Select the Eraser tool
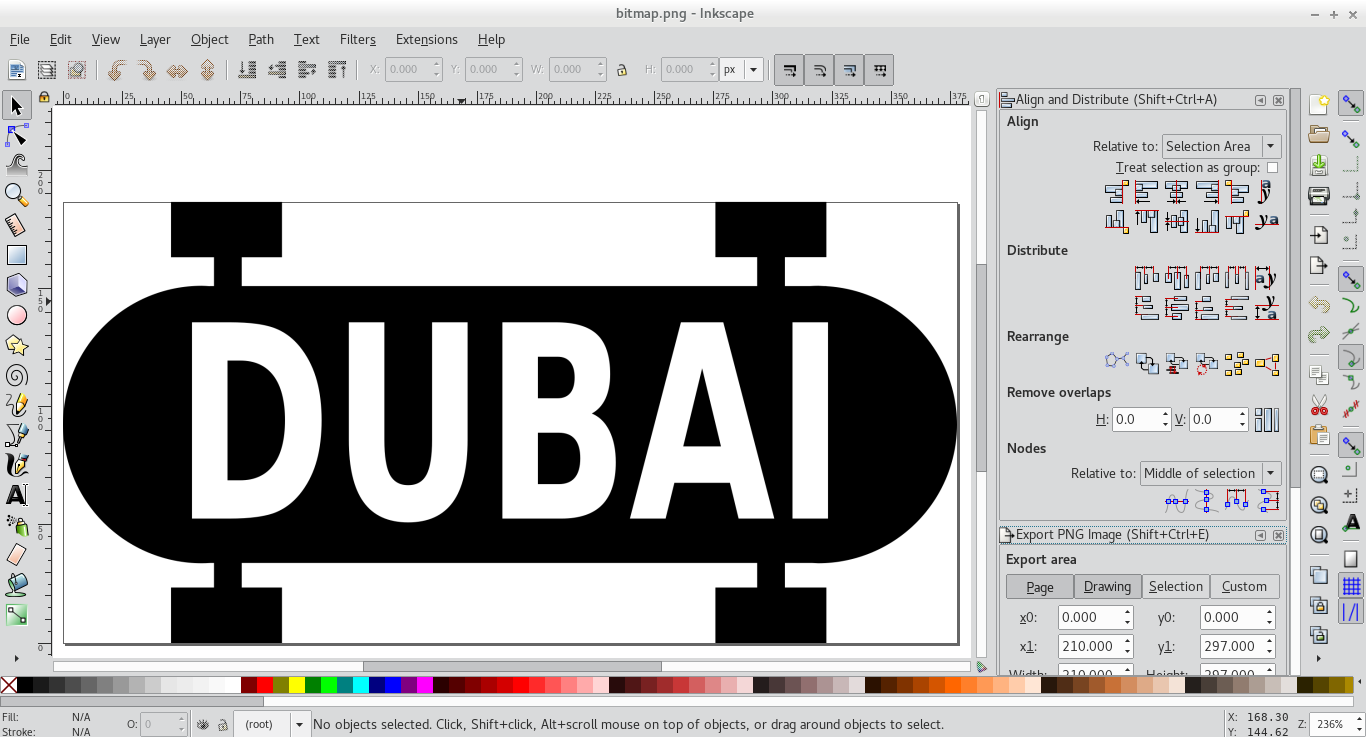 click(x=16, y=555)
